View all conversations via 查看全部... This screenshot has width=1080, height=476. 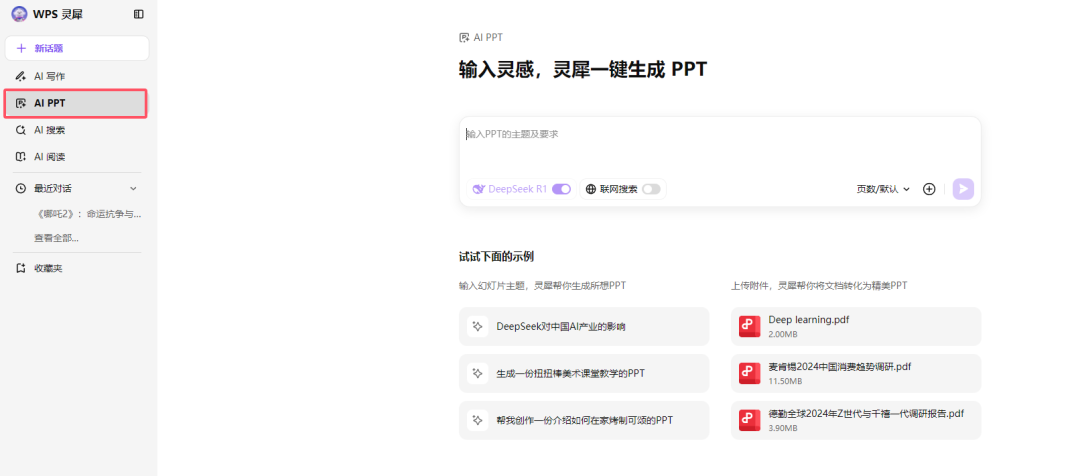pos(56,238)
